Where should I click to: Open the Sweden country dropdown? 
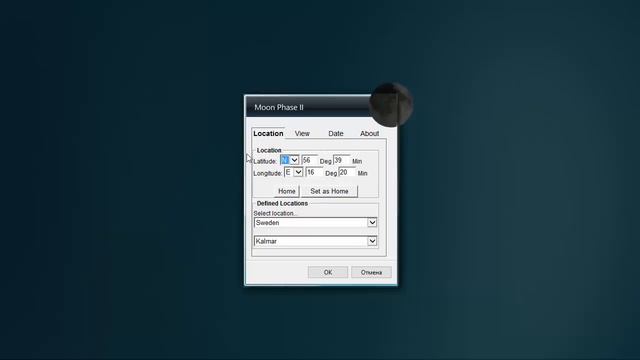pyautogui.click(x=315, y=222)
